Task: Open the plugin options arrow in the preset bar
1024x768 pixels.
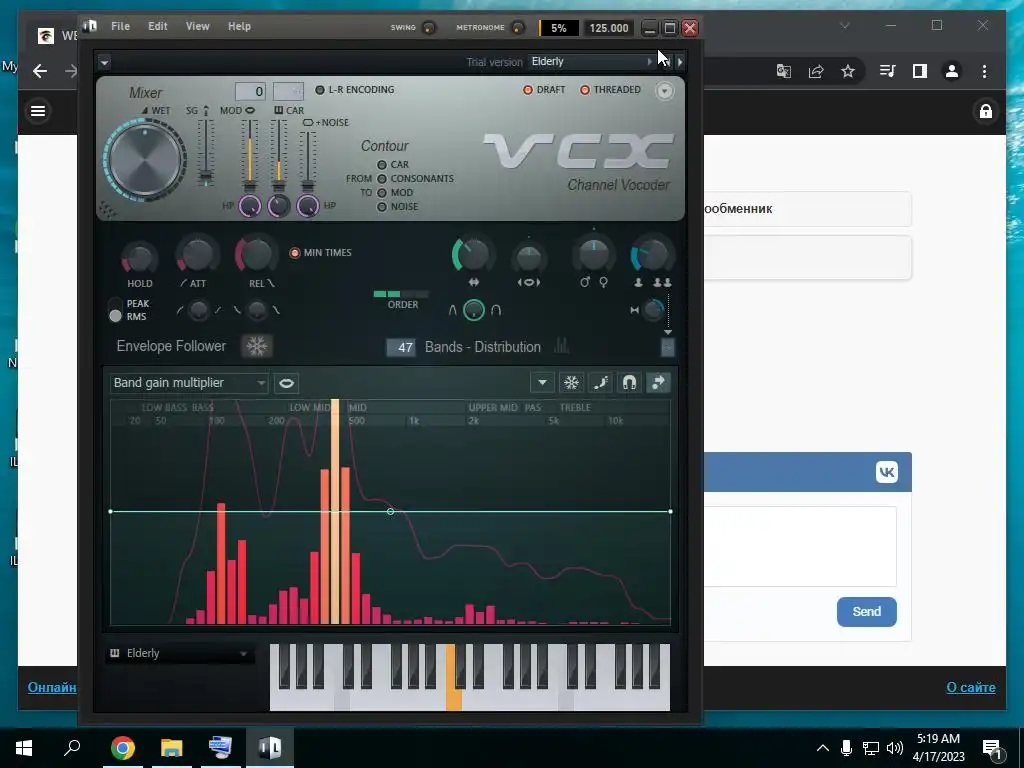Action: point(104,62)
